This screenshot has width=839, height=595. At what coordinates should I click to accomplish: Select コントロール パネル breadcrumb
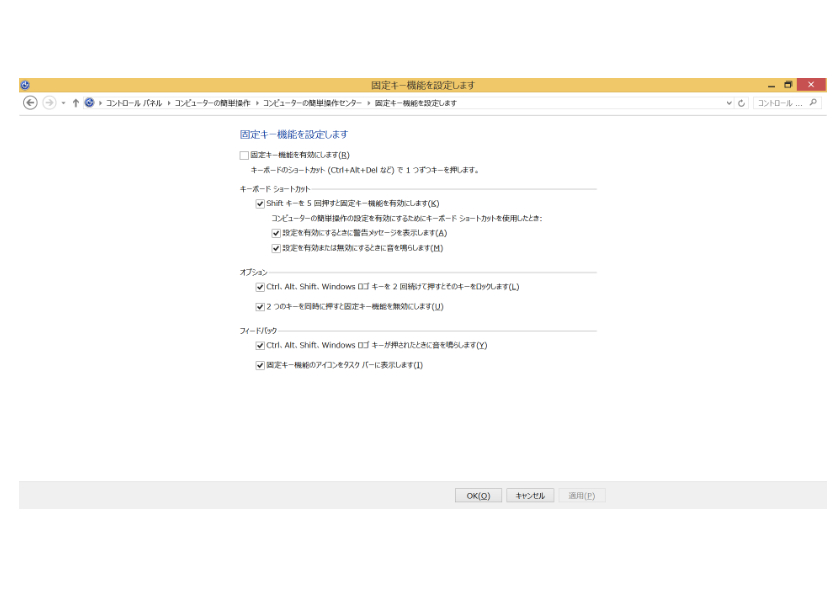(134, 103)
